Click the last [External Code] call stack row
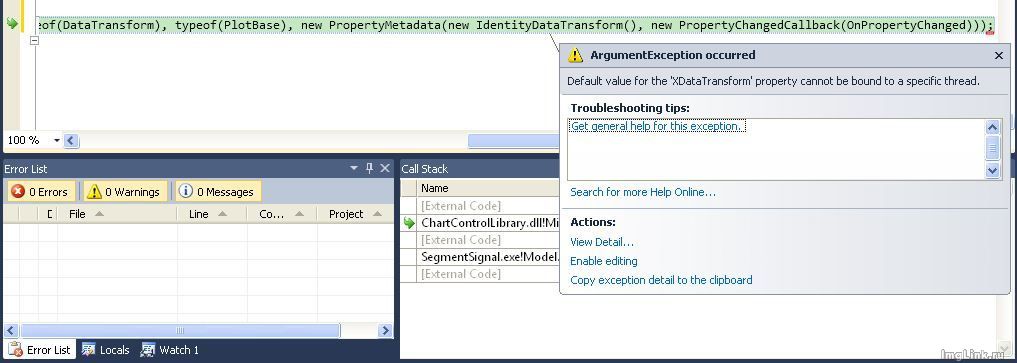The image size is (1017, 363). point(490,274)
